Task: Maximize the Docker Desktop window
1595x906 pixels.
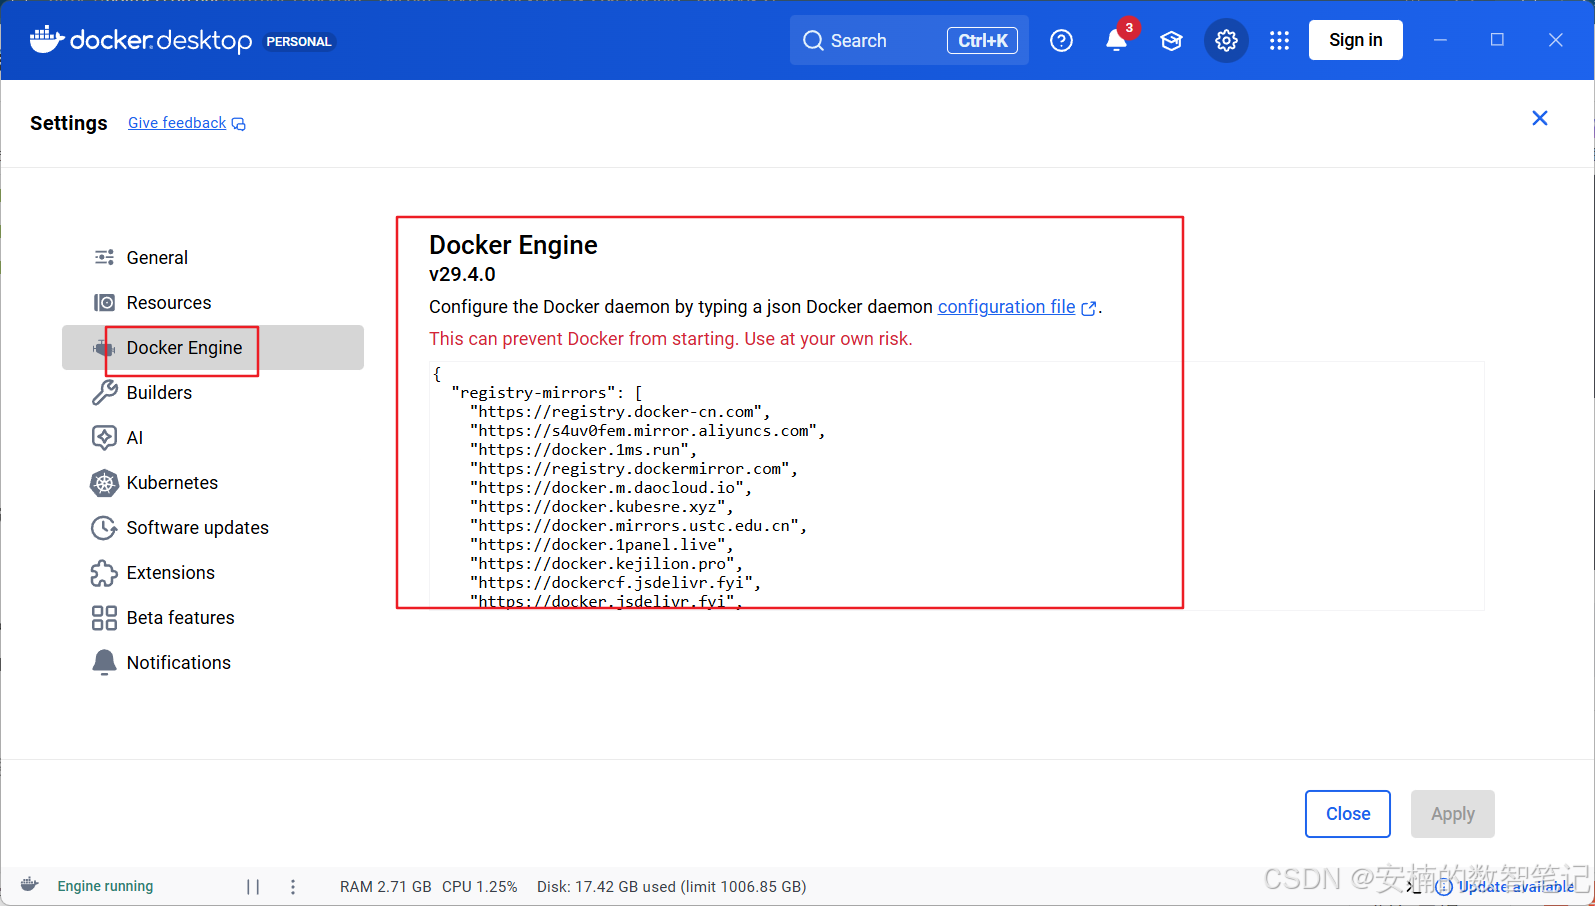Action: tap(1497, 40)
